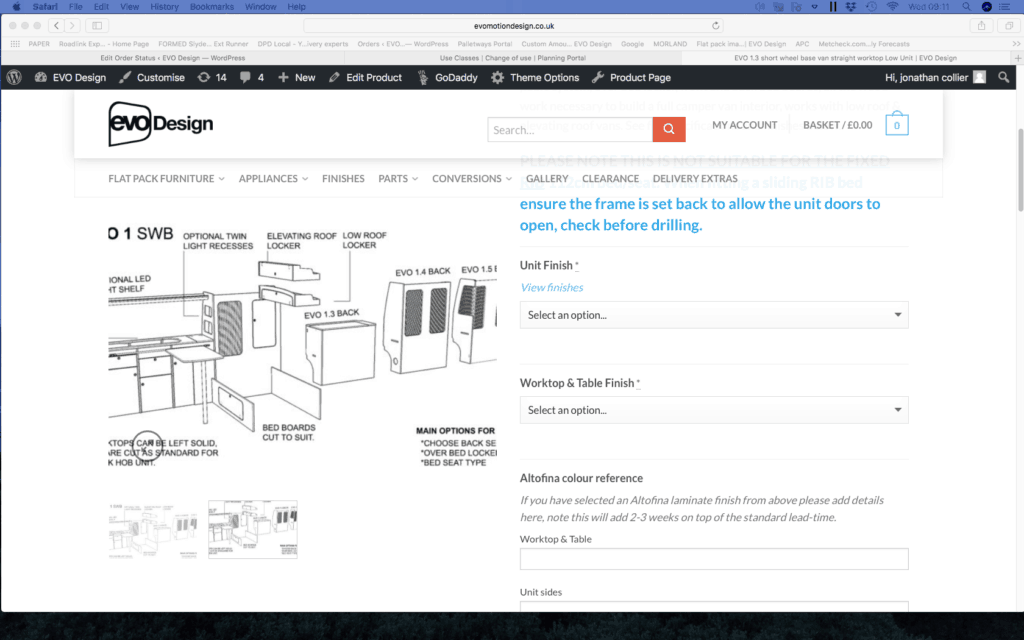
Task: Open GoDaddy admin bar menu
Action: (x=448, y=77)
